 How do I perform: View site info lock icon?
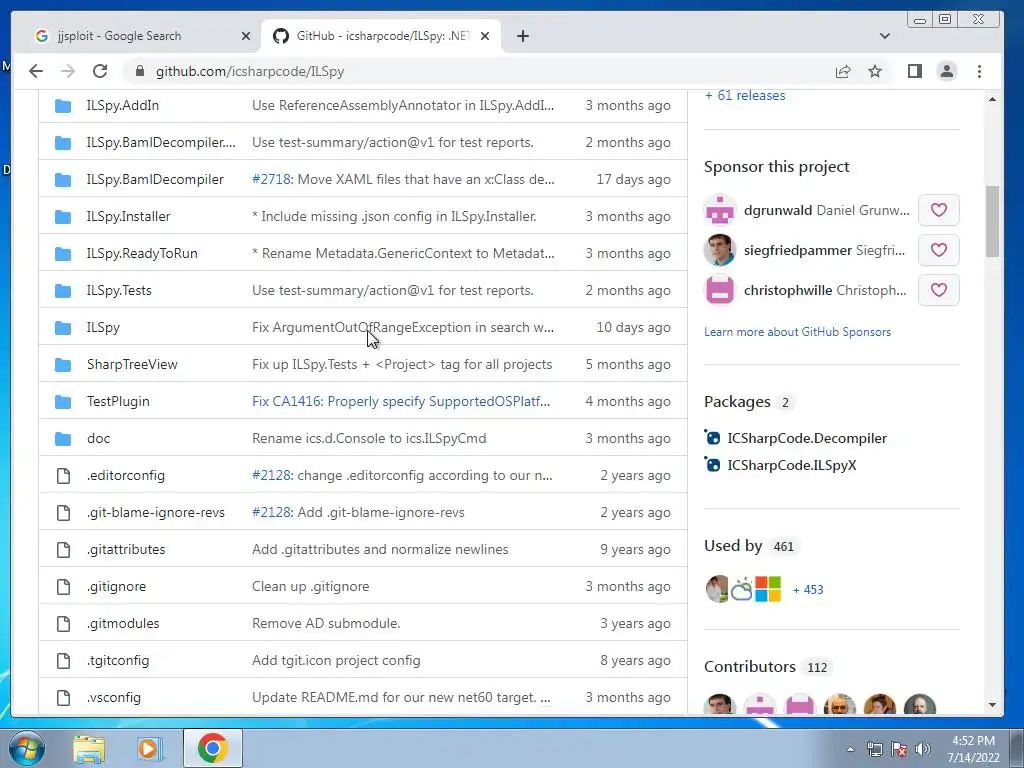[x=139, y=71]
